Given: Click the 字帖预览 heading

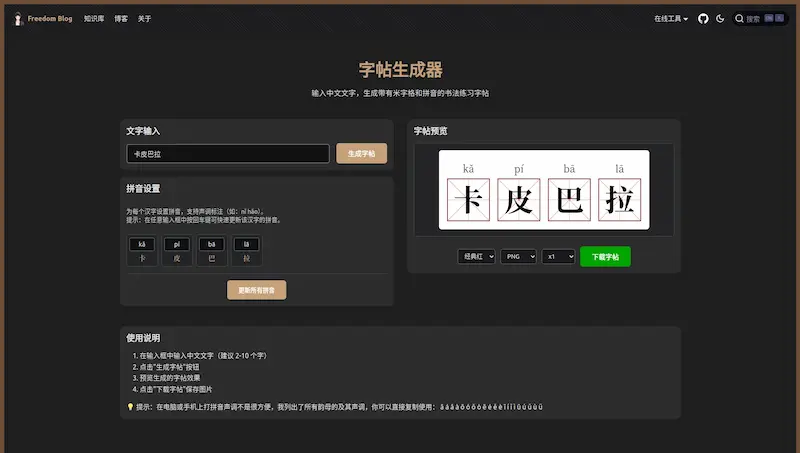Looking at the screenshot, I should 431,131.
